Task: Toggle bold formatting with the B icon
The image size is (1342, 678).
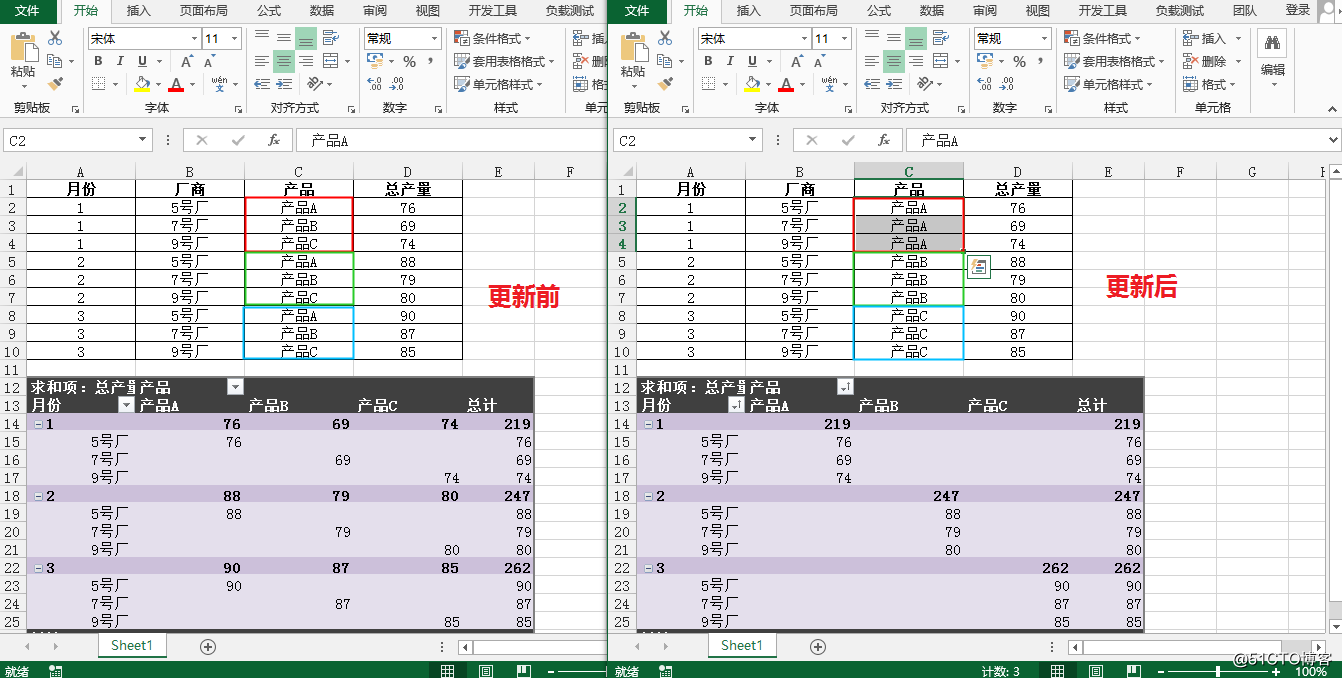Action: pos(97,60)
